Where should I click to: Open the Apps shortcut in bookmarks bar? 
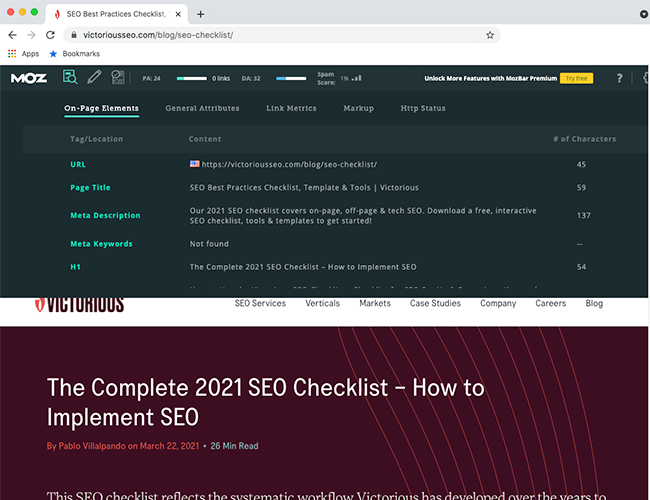point(23,53)
